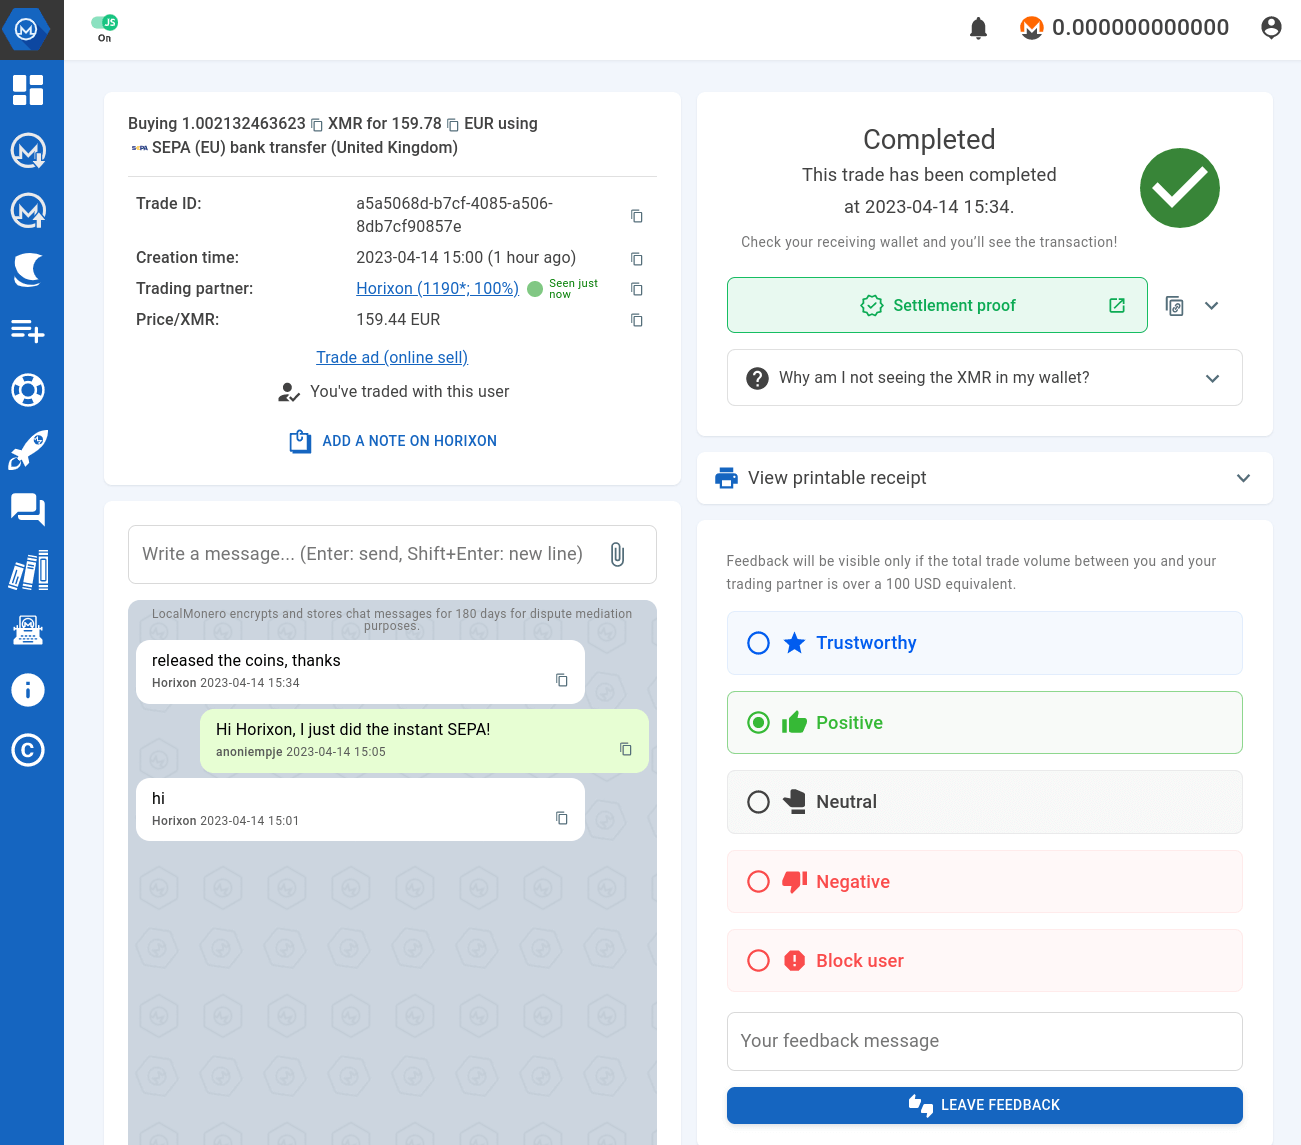
Task: Select the Negative feedback radio button
Action: point(759,881)
